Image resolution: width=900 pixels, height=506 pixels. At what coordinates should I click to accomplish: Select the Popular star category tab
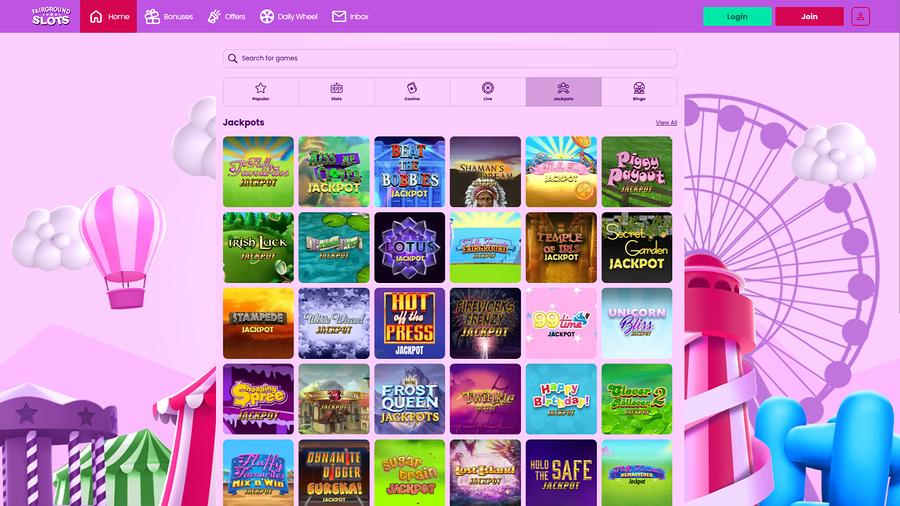261,92
